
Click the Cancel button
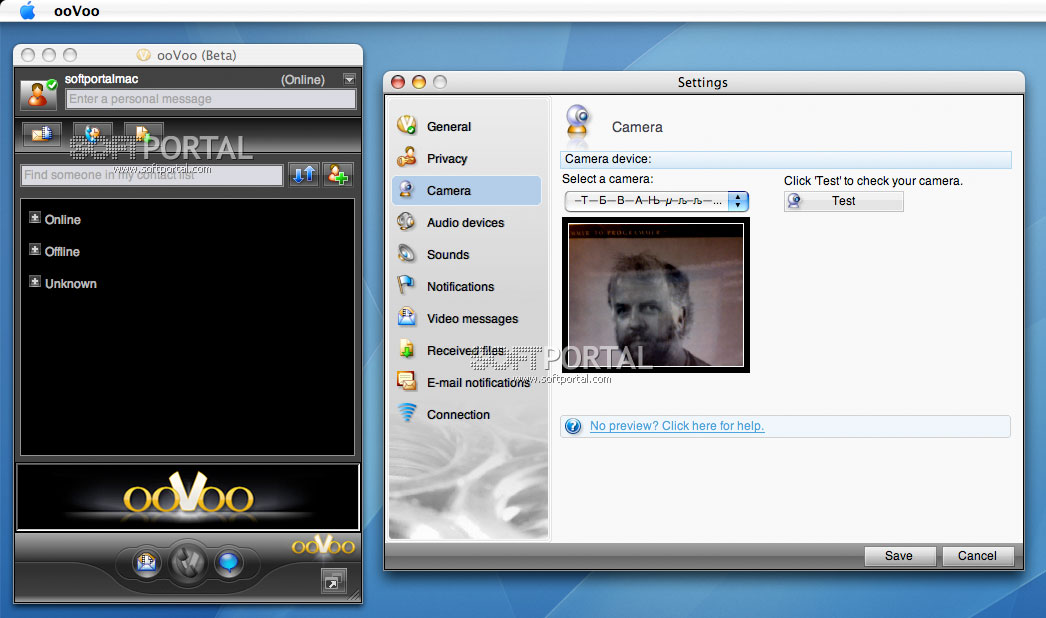point(977,556)
